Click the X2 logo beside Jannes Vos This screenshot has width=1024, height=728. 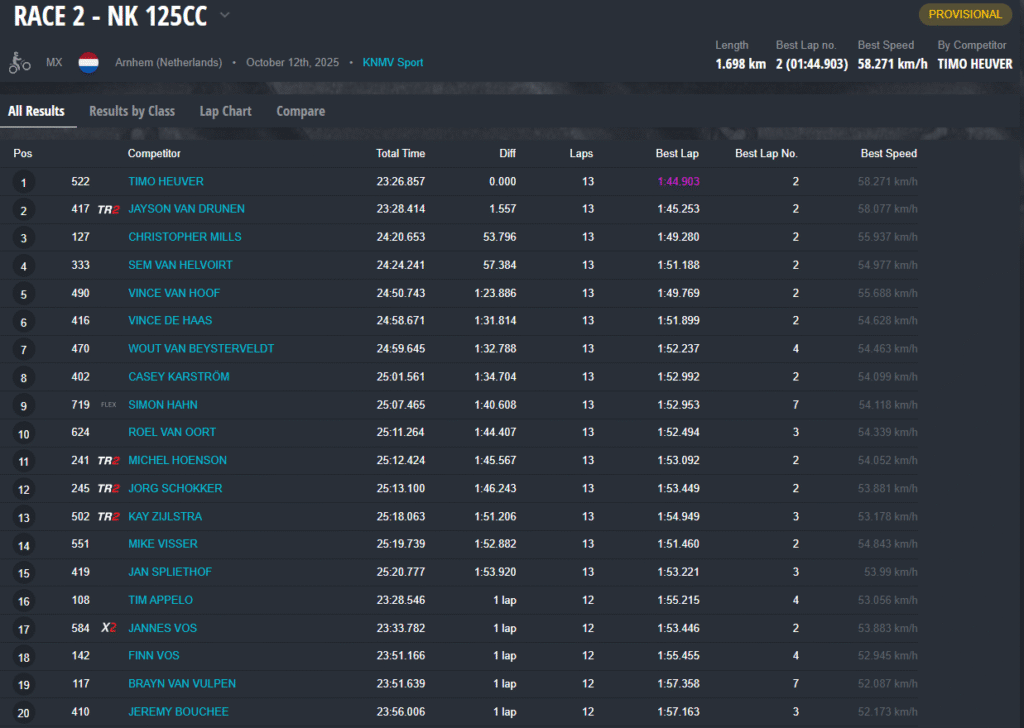108,628
